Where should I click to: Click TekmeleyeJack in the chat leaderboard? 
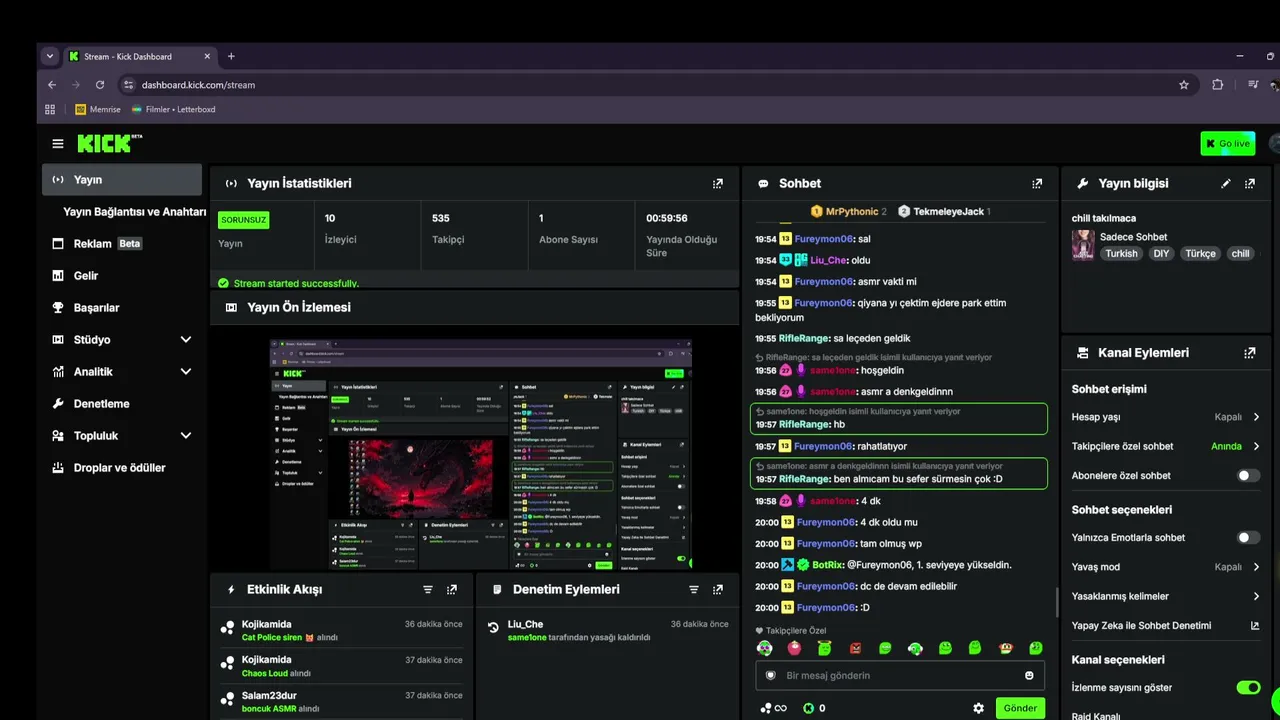[x=948, y=212]
